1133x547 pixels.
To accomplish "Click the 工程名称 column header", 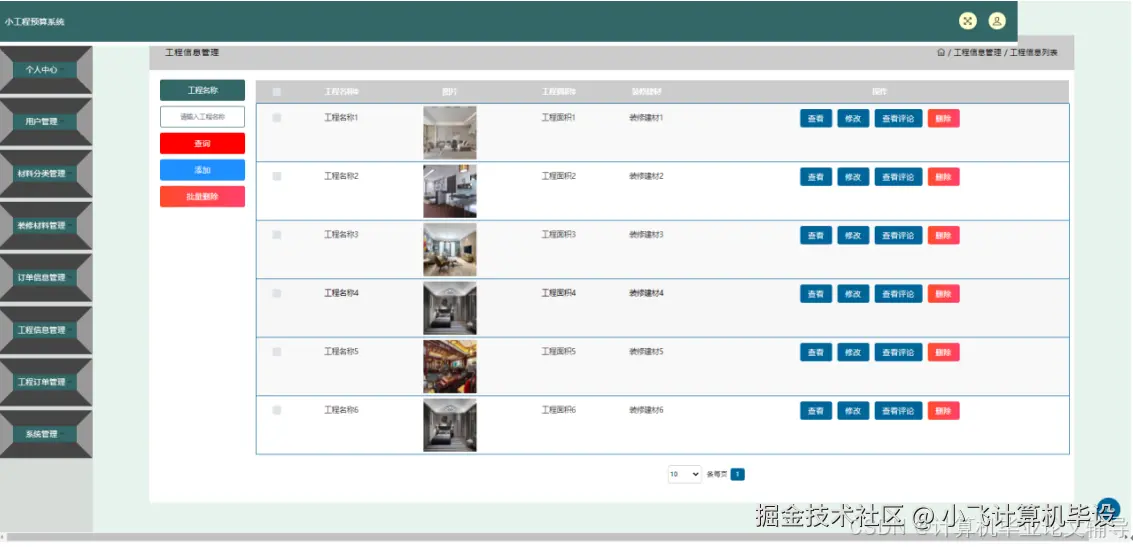I will (x=341, y=92).
